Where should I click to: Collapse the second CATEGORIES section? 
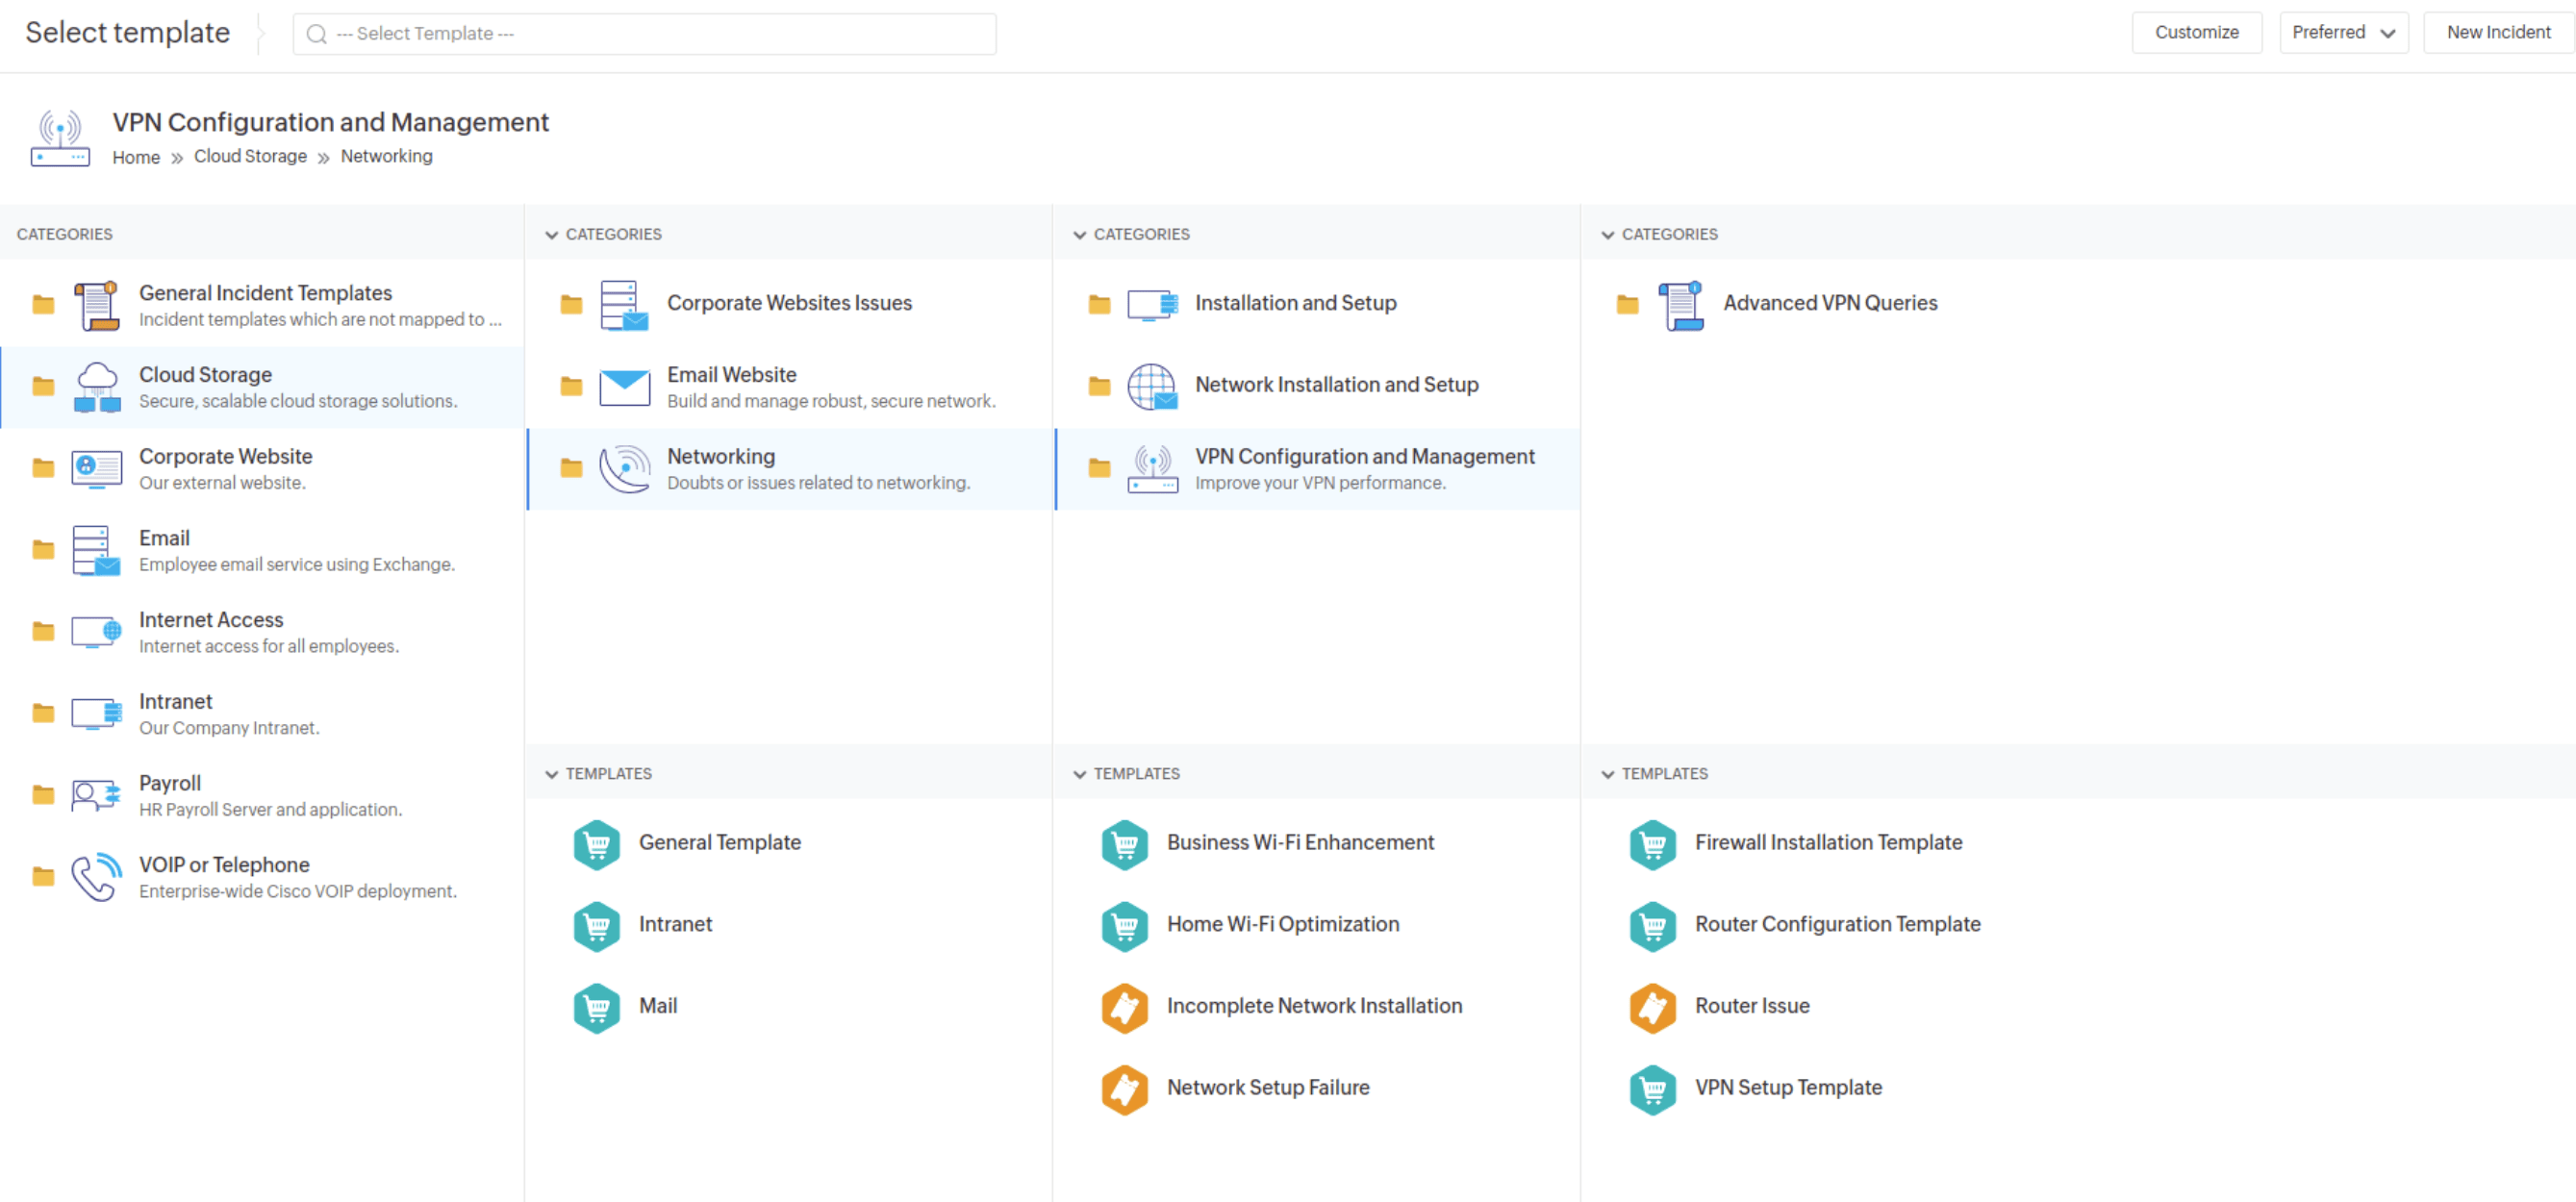553,234
